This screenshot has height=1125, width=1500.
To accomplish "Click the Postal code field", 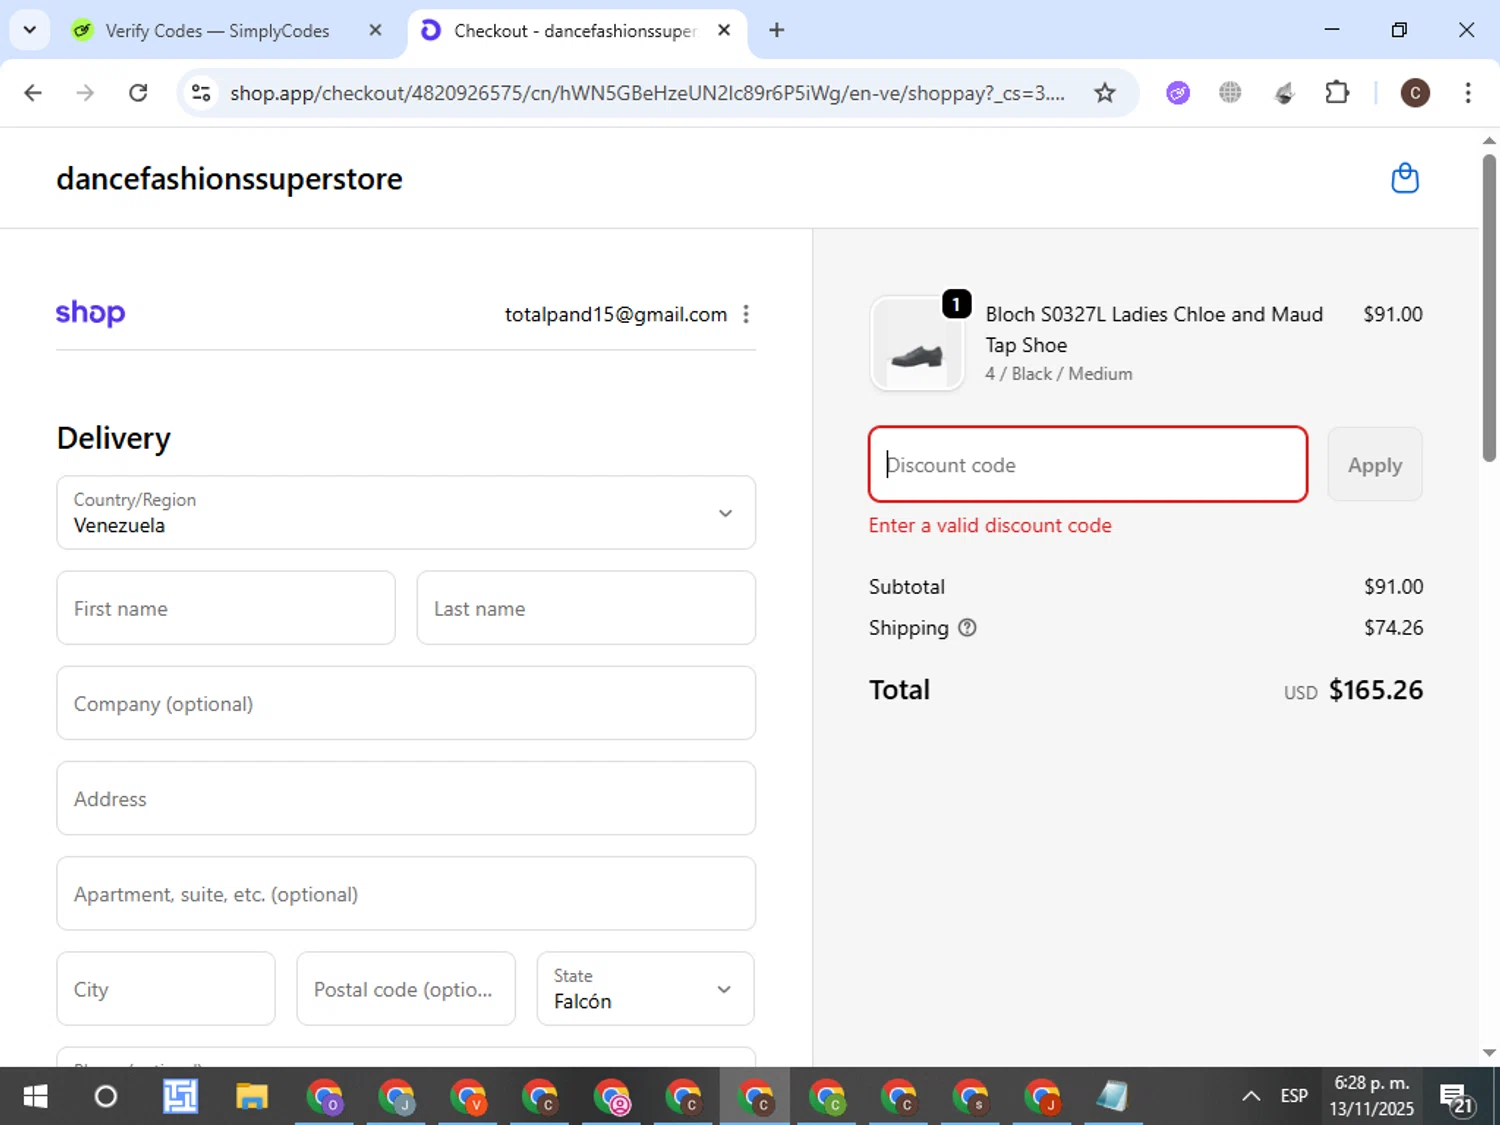I will 406,989.
